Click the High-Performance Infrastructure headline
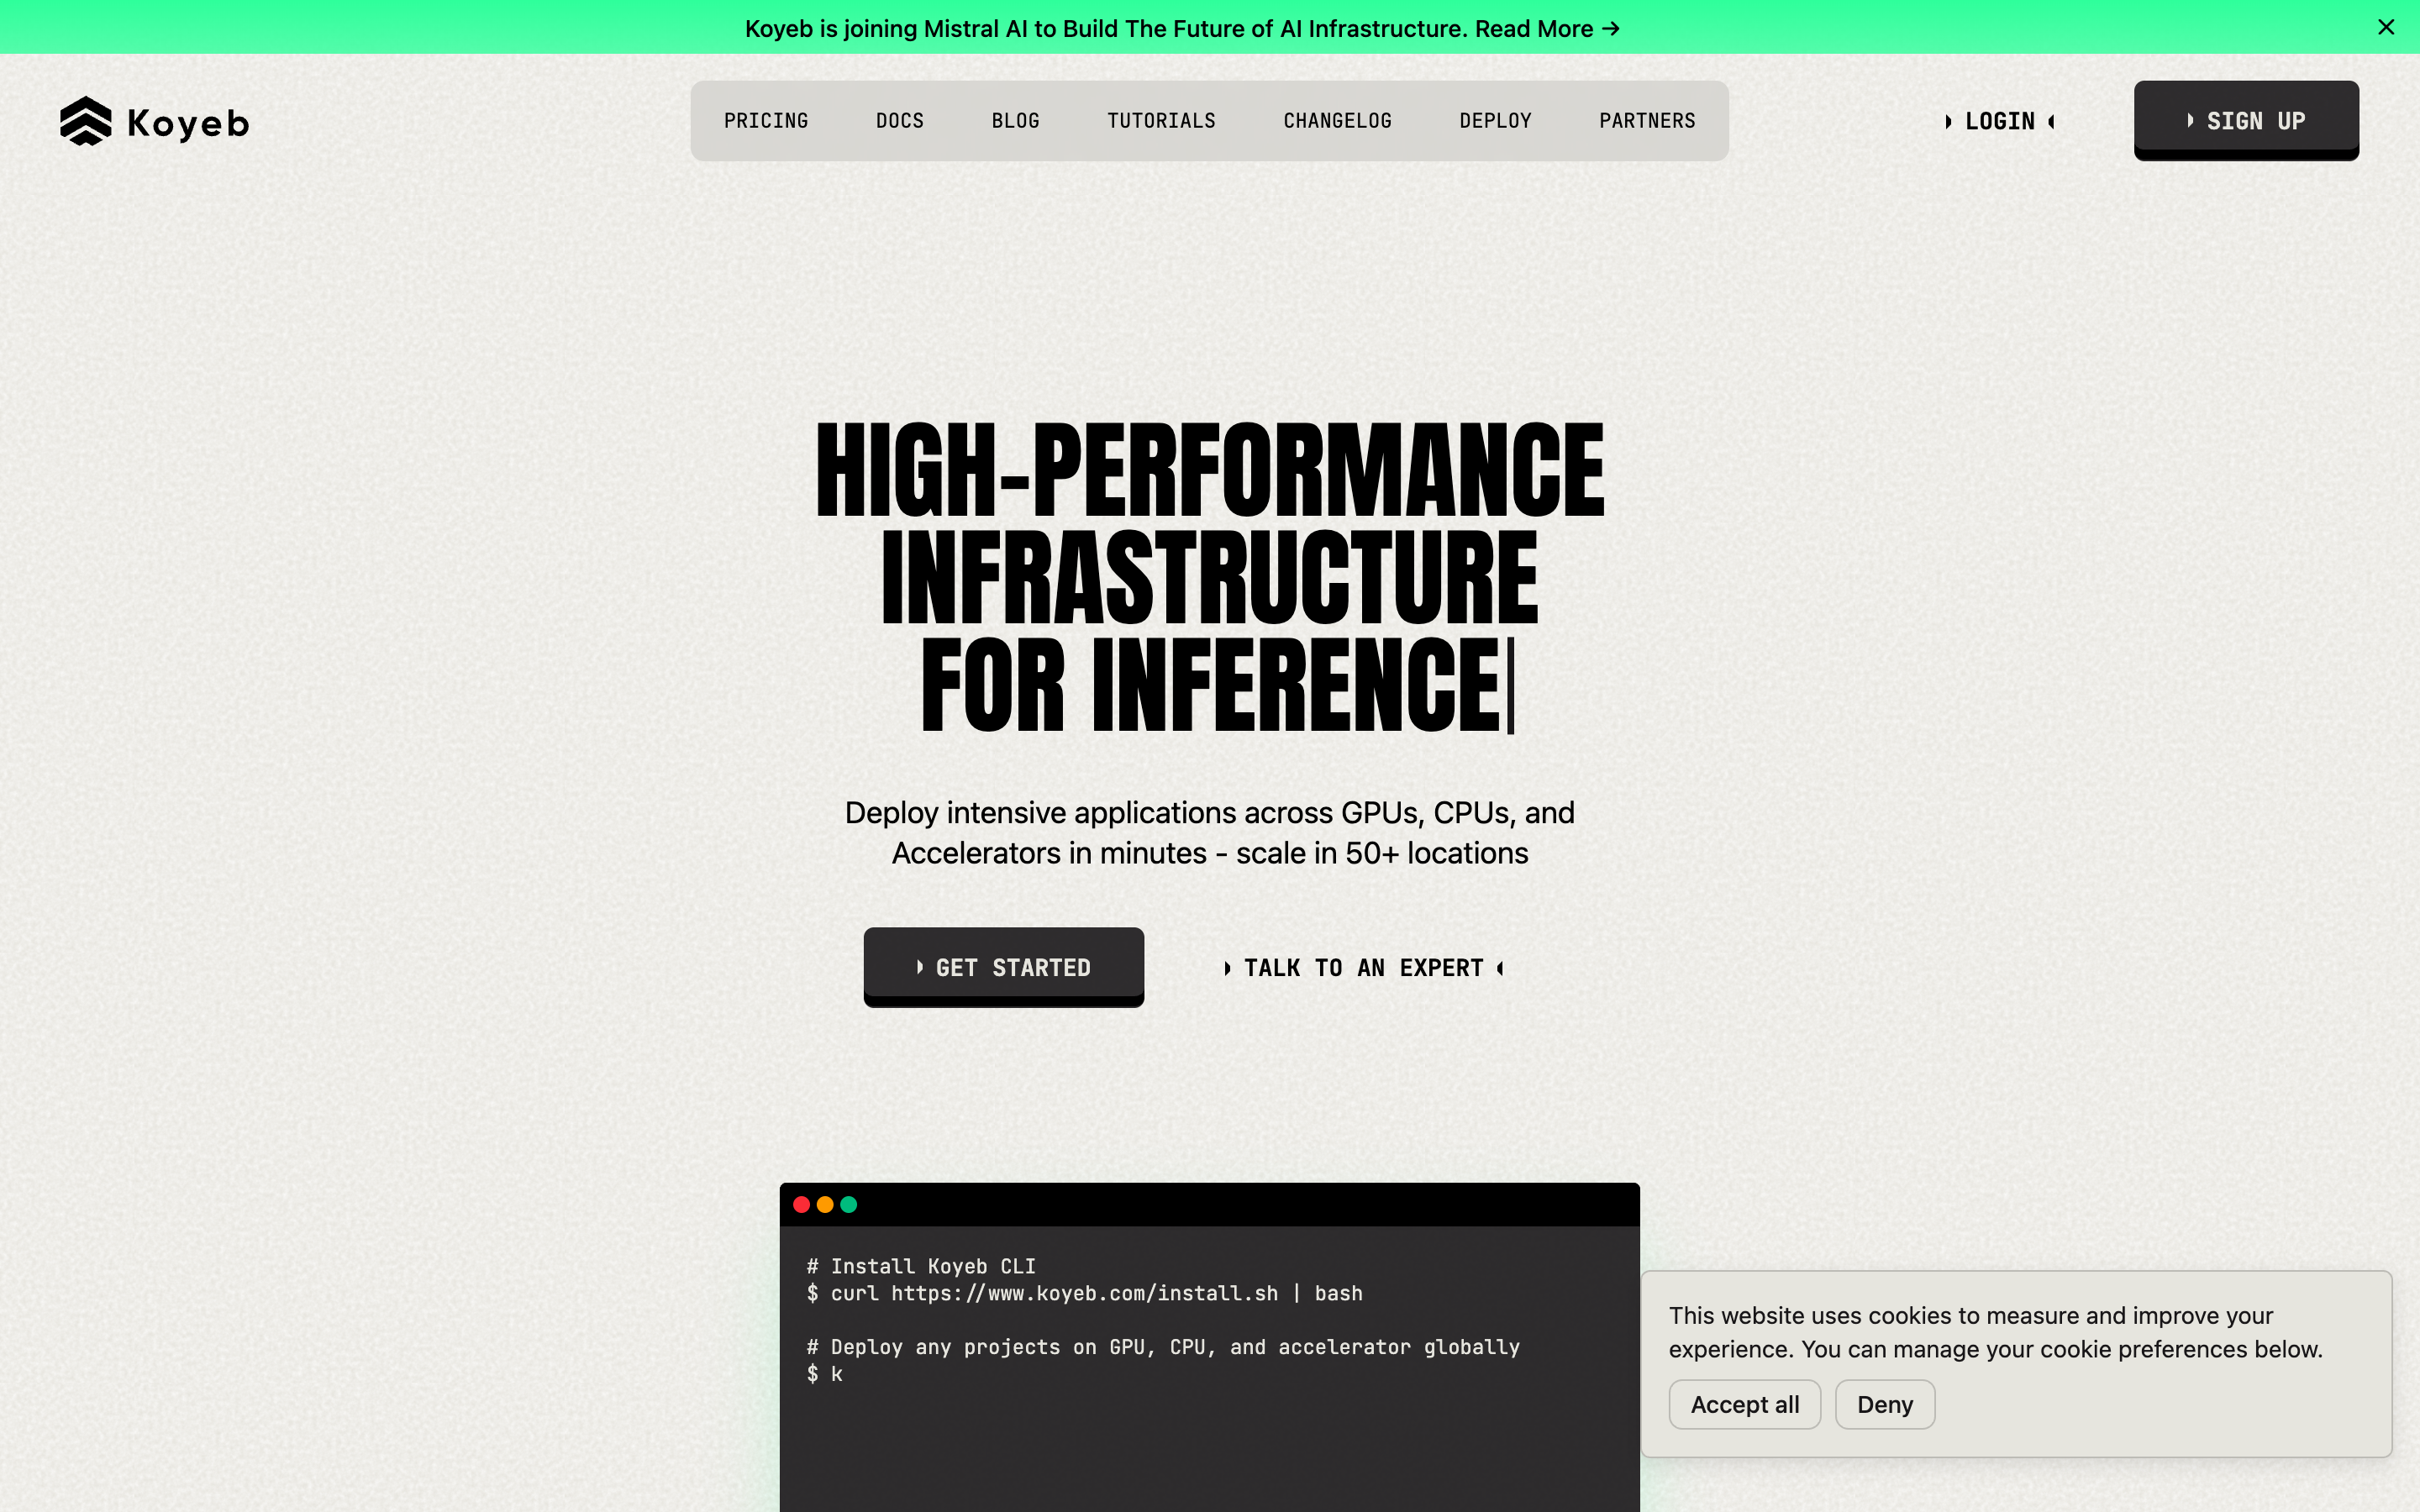Image resolution: width=2420 pixels, height=1512 pixels. pos(1210,577)
